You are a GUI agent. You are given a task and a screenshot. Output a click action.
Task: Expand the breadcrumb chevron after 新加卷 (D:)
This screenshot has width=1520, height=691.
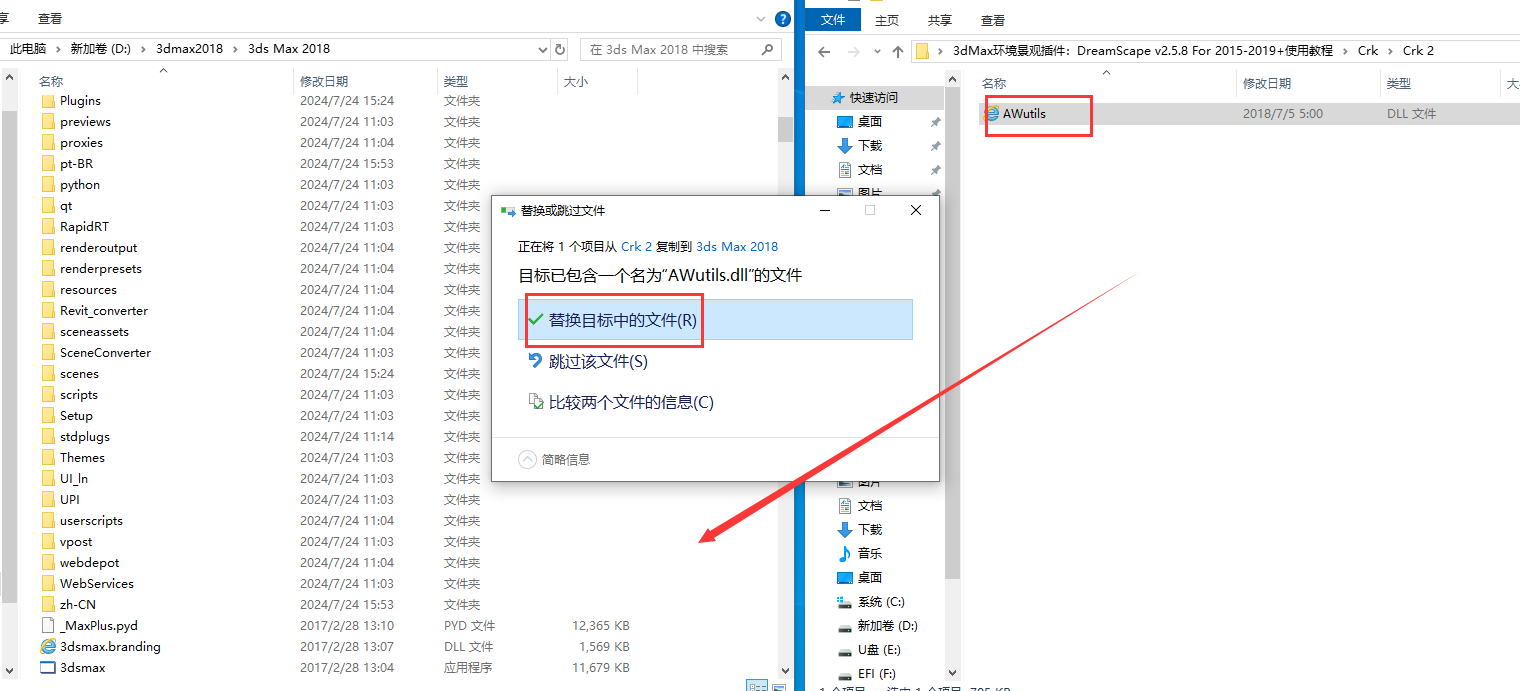point(144,48)
